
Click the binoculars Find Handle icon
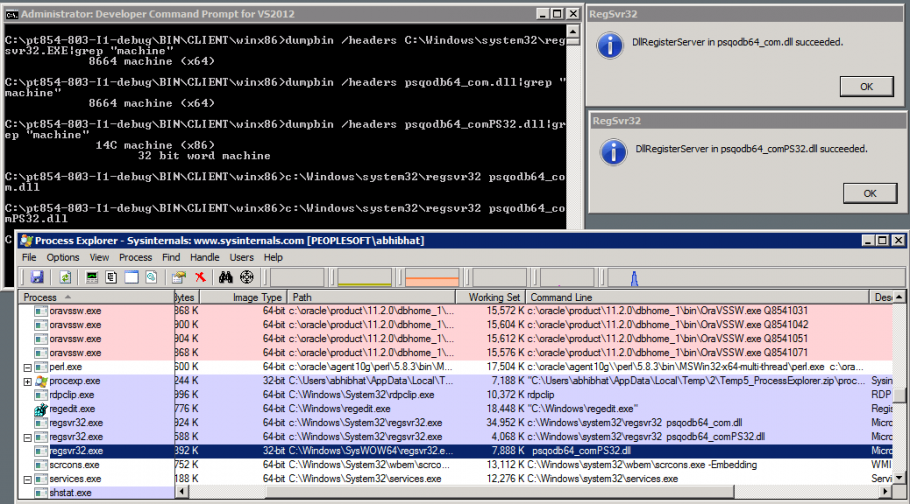point(226,277)
